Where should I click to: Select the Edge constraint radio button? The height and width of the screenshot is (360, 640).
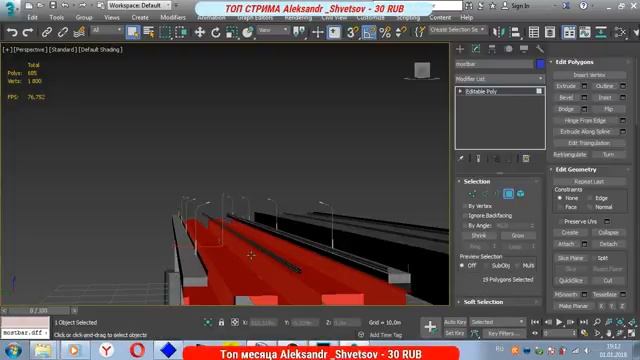tap(590, 198)
